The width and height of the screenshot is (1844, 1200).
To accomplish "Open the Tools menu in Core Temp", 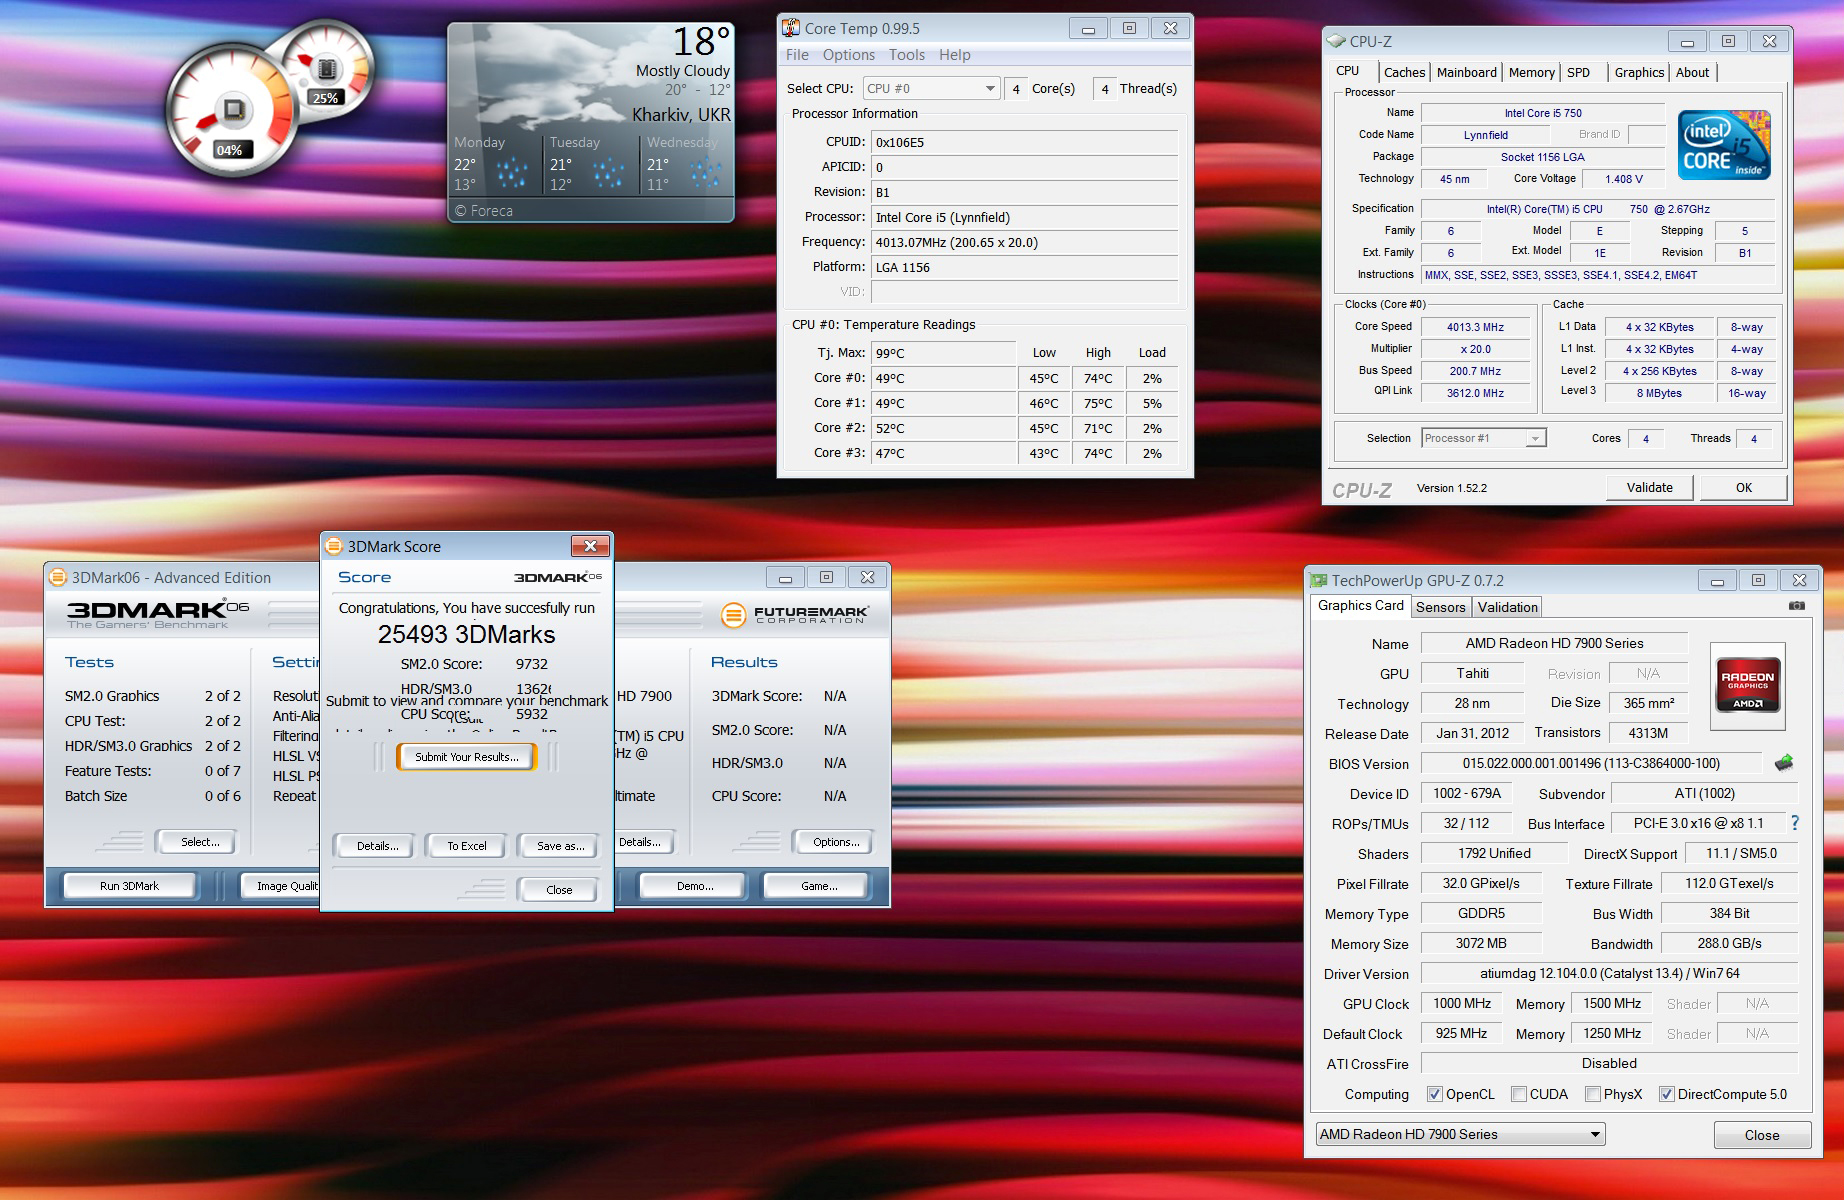I will (907, 55).
